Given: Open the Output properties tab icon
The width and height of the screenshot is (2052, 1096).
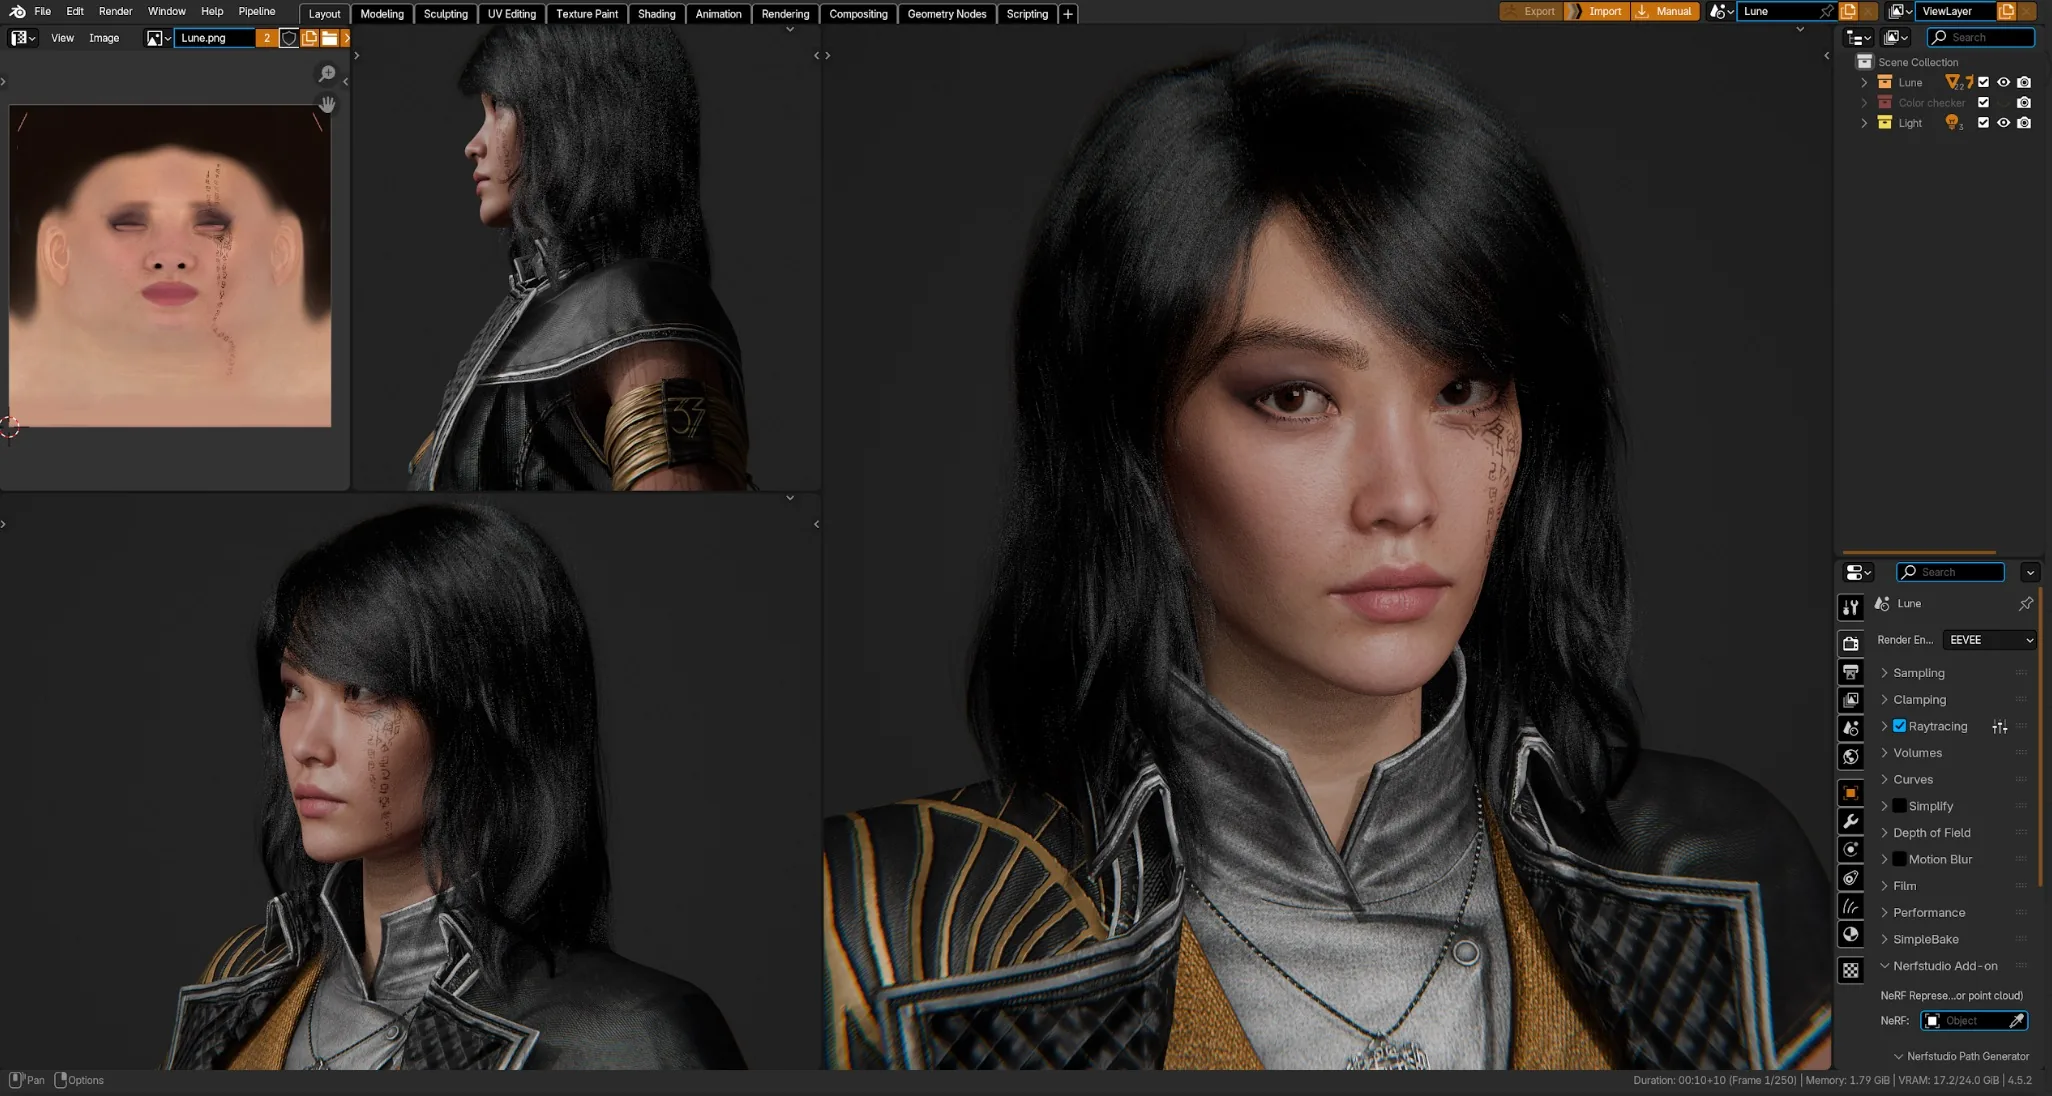Looking at the screenshot, I should [x=1851, y=672].
